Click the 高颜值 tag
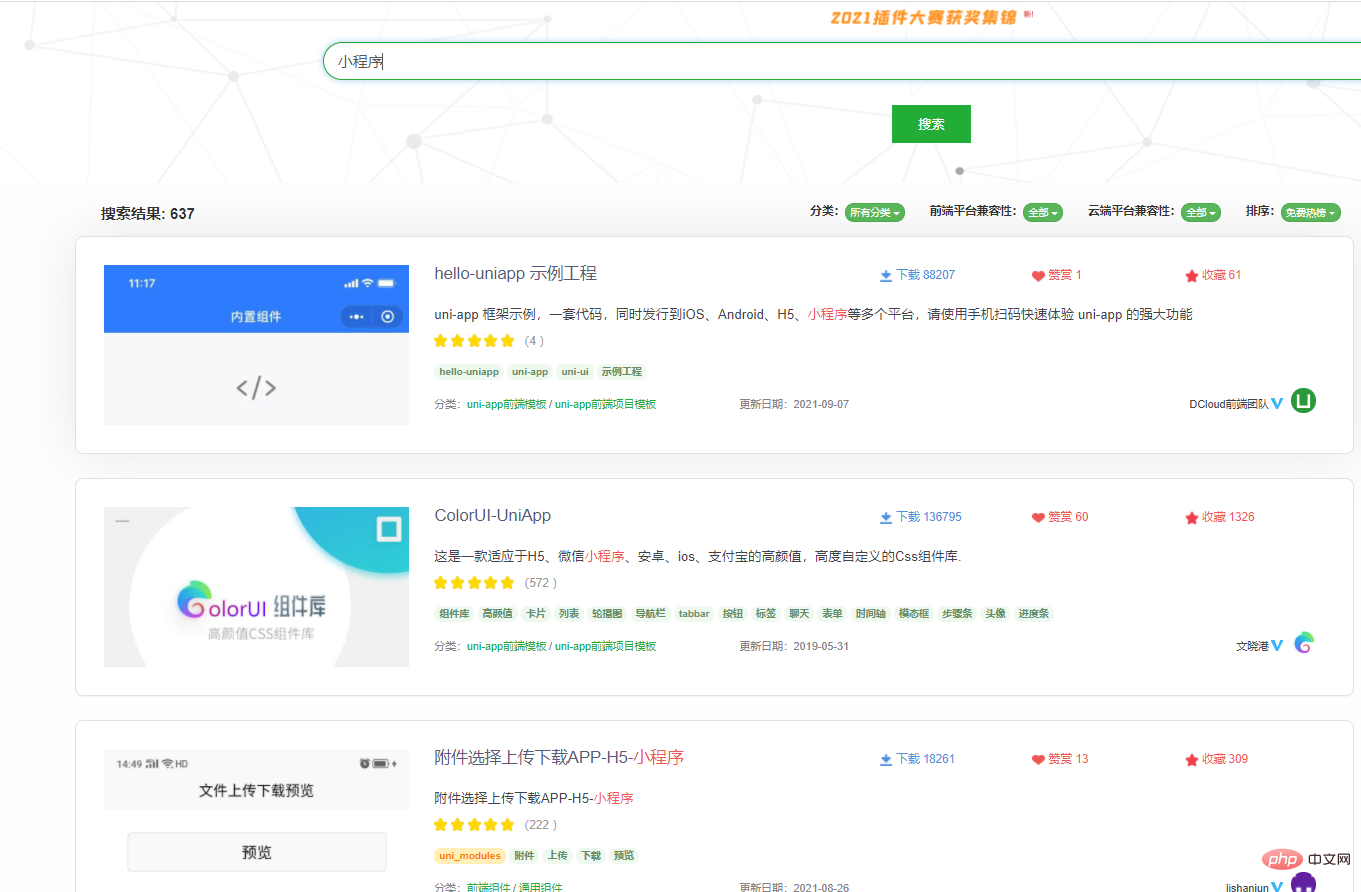 tap(497, 614)
